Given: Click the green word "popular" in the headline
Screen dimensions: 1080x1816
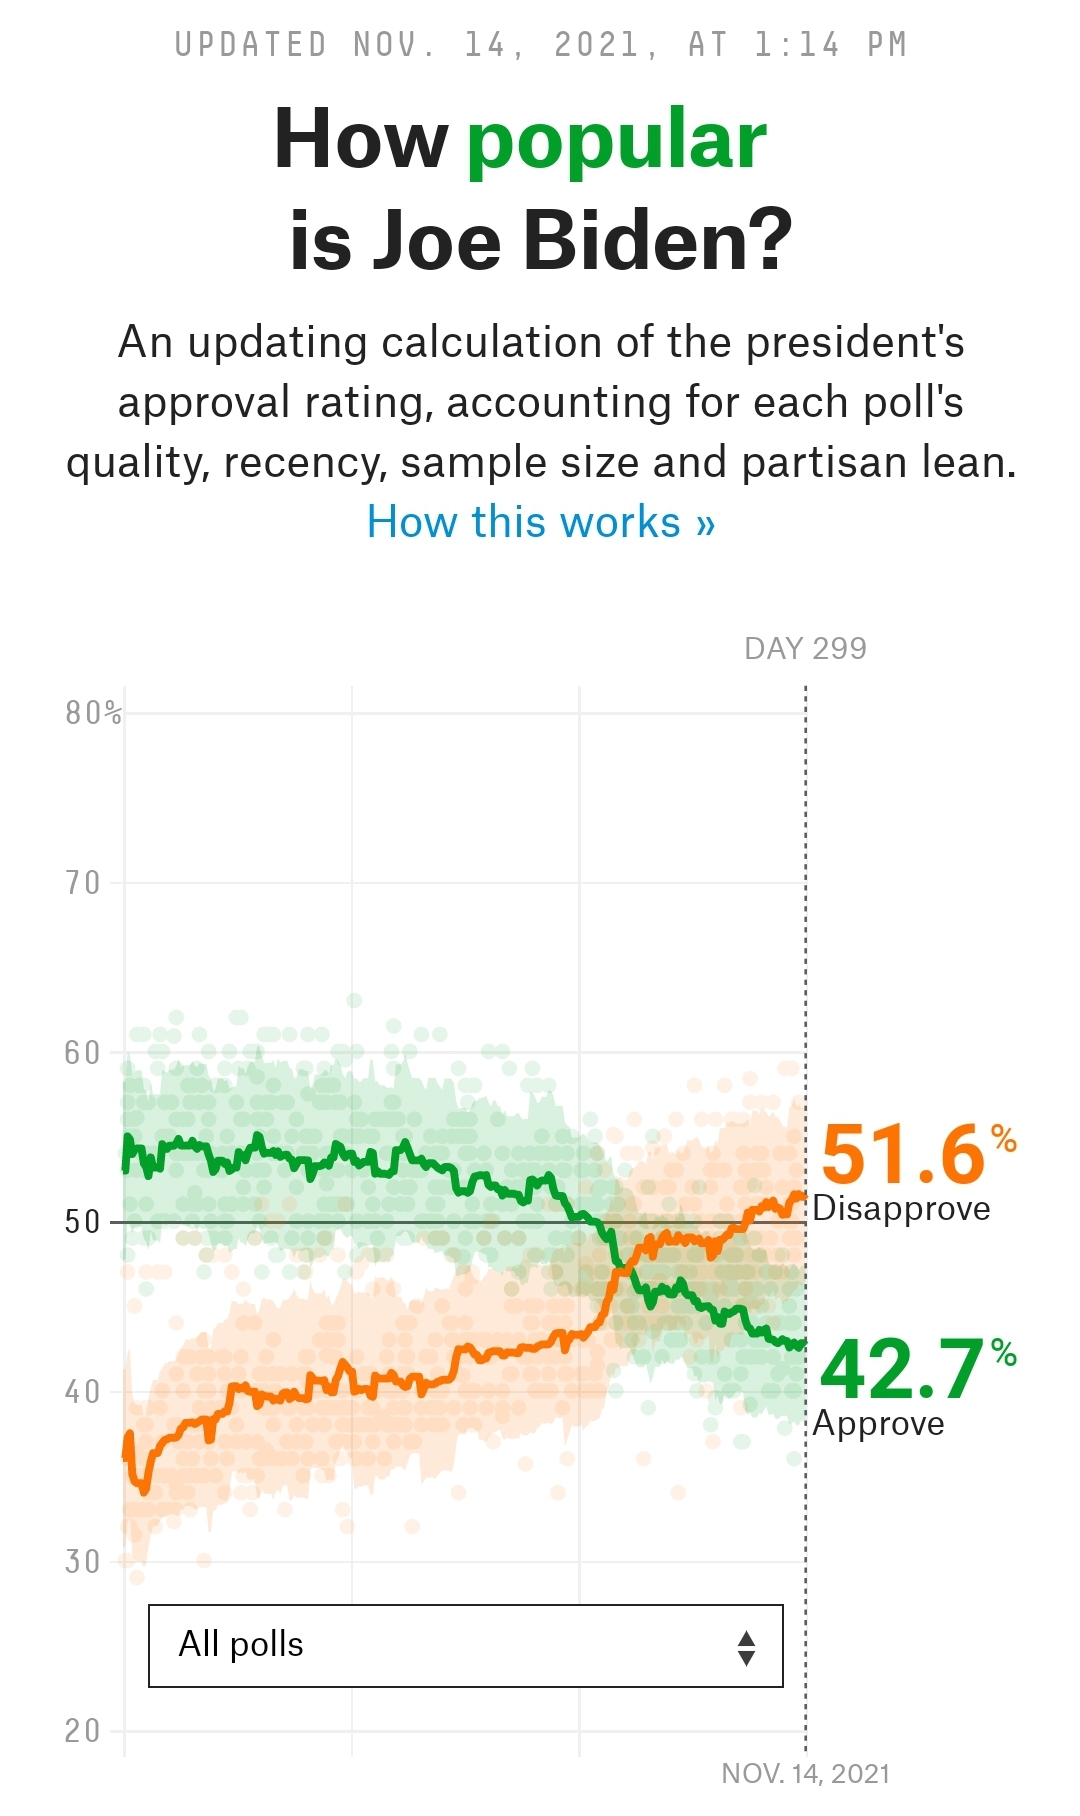Looking at the screenshot, I should click(616, 139).
